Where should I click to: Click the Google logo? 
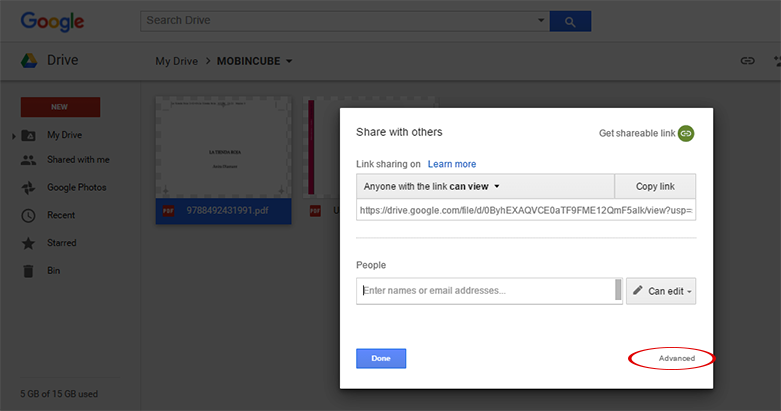click(x=52, y=21)
